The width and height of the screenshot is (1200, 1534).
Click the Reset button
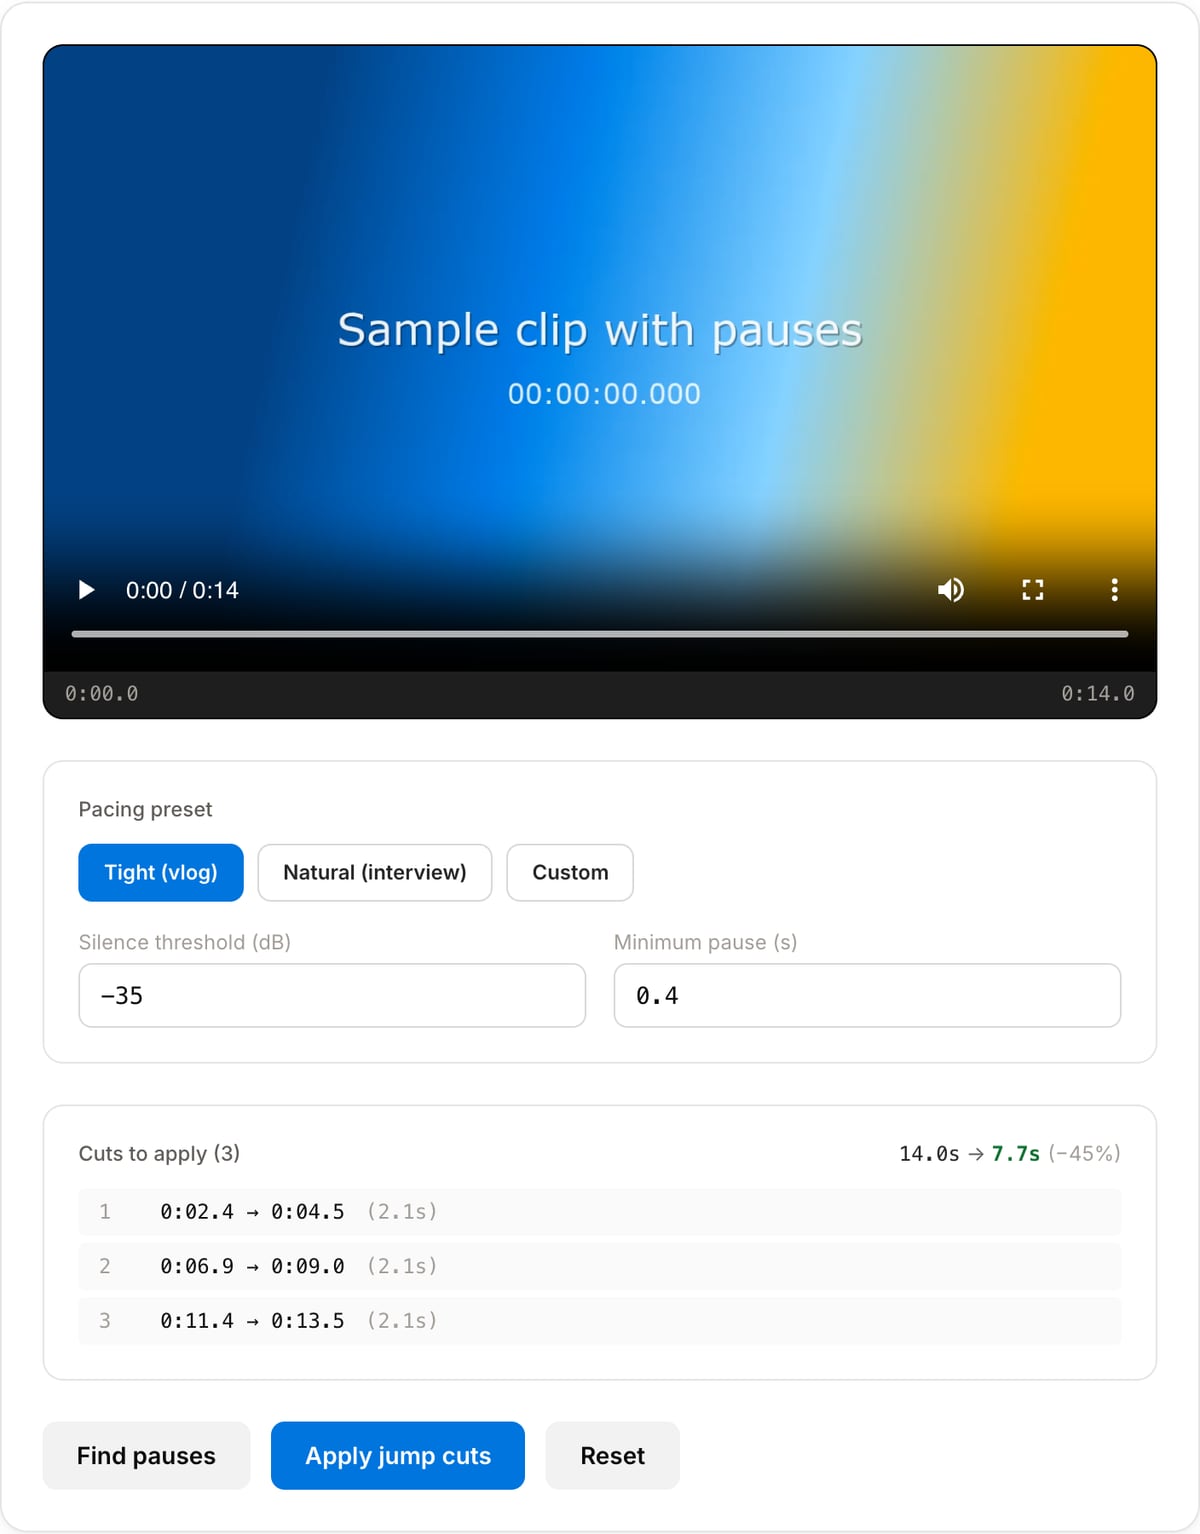[x=613, y=1456]
